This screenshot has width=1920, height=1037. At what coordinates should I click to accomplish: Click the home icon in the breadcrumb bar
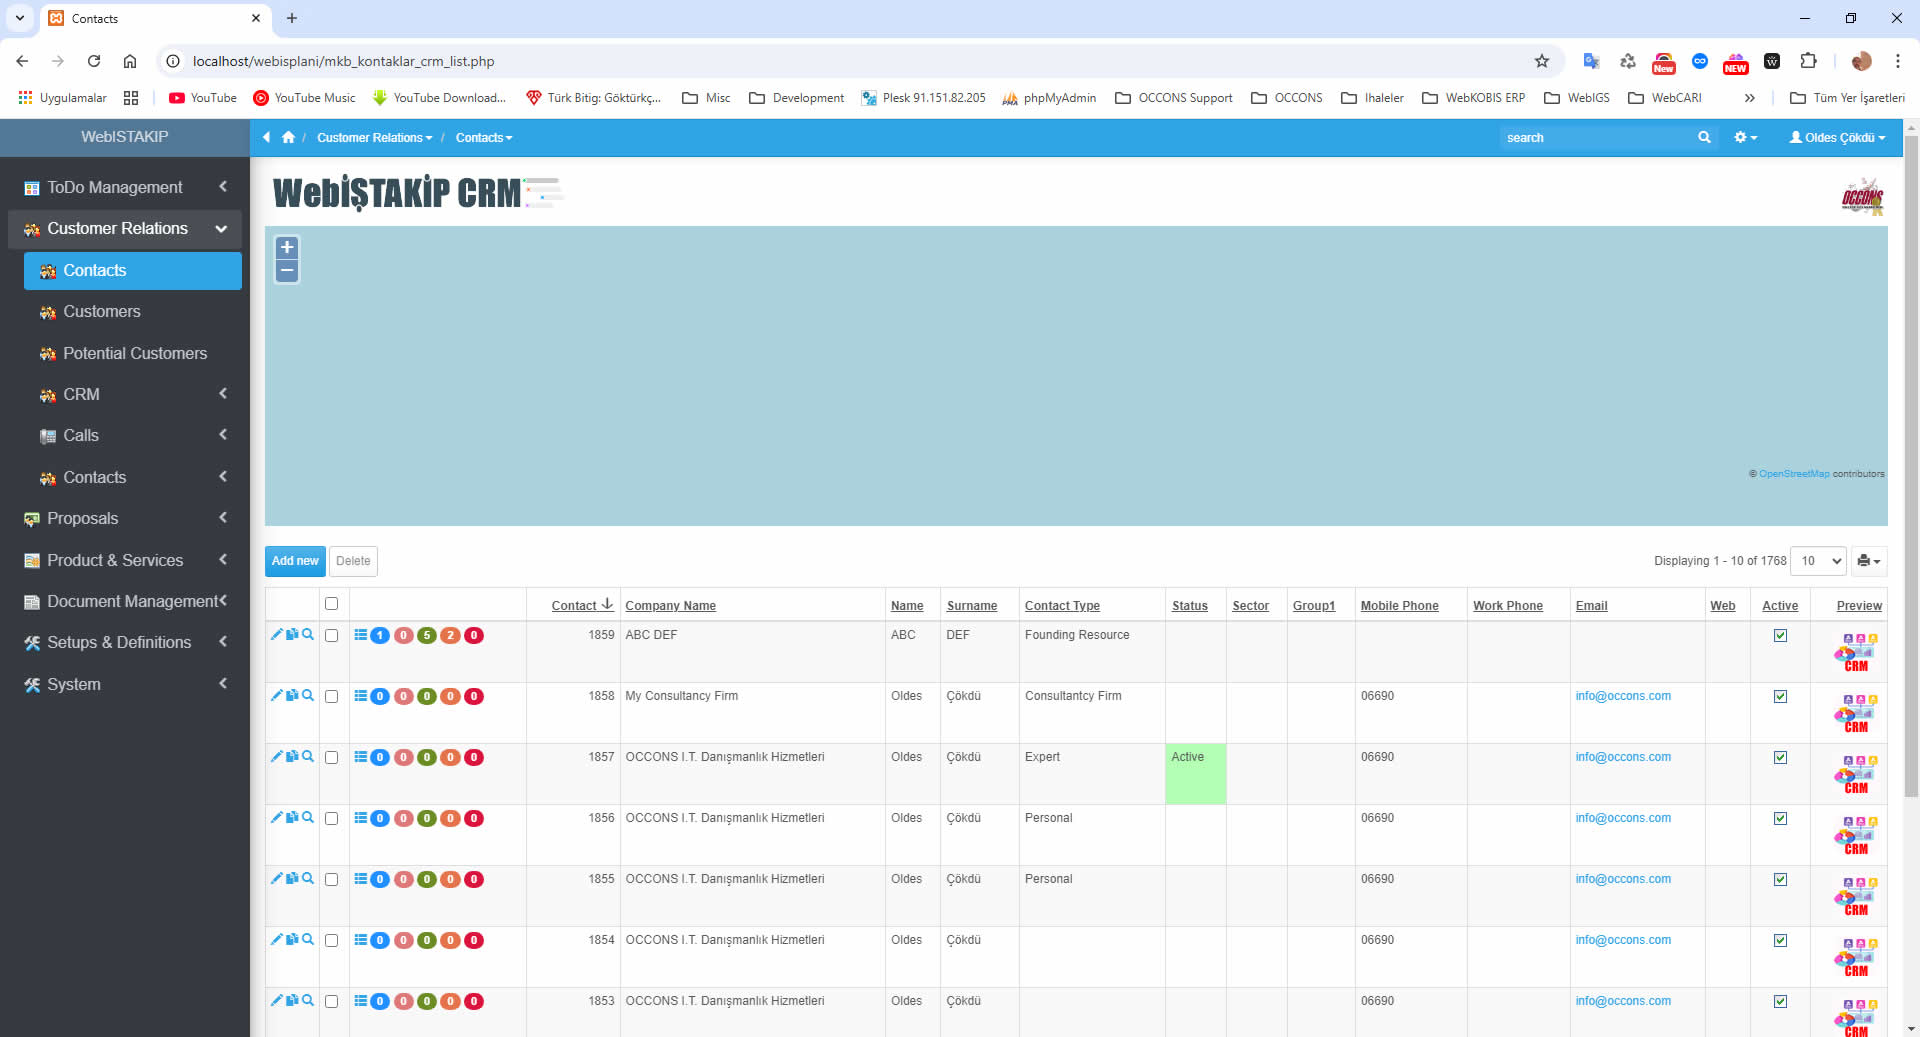[x=288, y=137]
